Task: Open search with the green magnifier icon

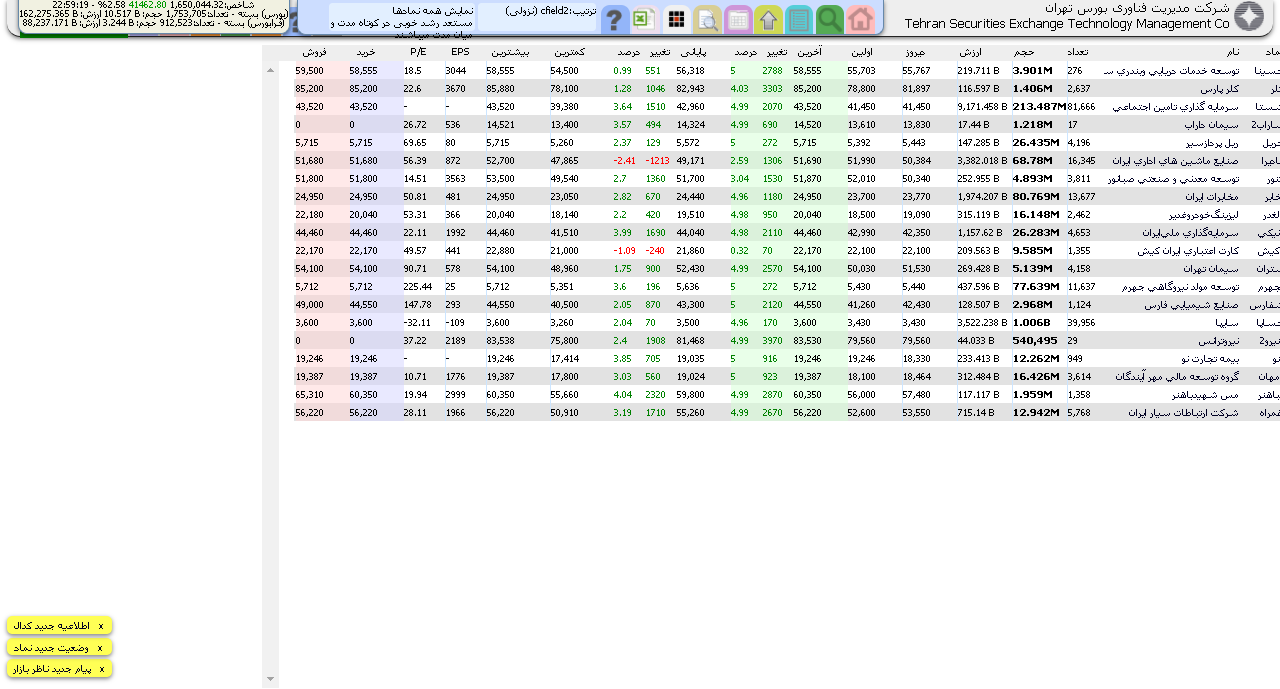Action: pos(830,19)
